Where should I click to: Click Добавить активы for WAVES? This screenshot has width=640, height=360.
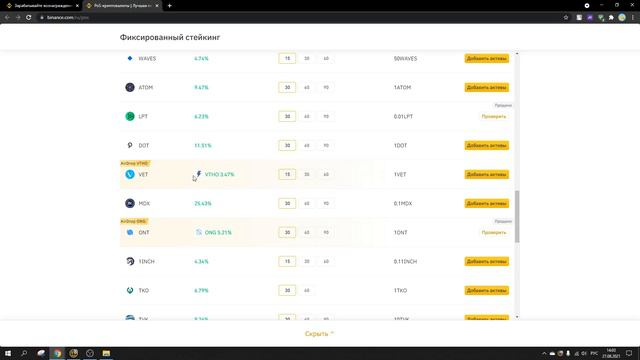tap(487, 58)
